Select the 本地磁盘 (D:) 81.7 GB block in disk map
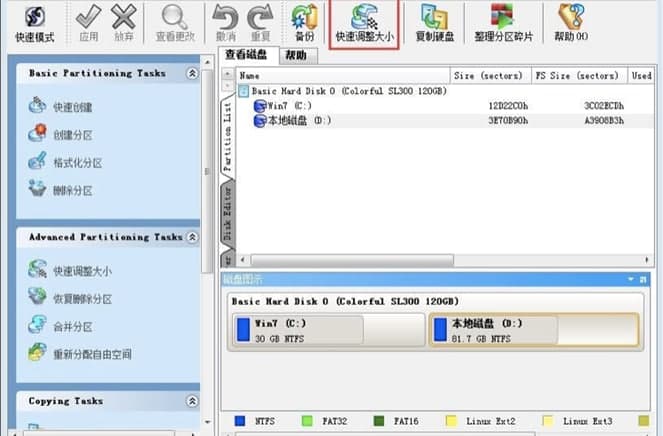Viewport: 663px width, 436px height. click(x=534, y=330)
